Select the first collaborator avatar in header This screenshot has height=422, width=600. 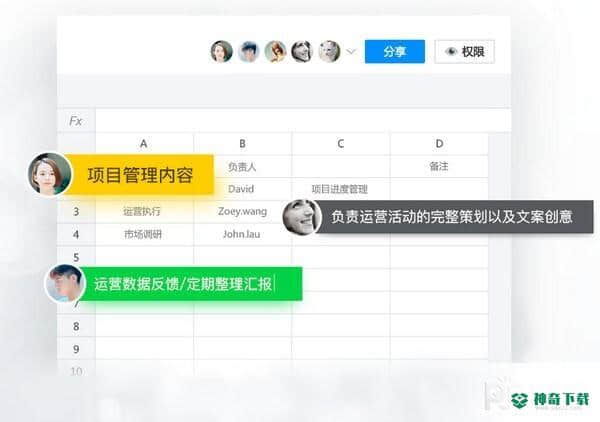point(222,51)
